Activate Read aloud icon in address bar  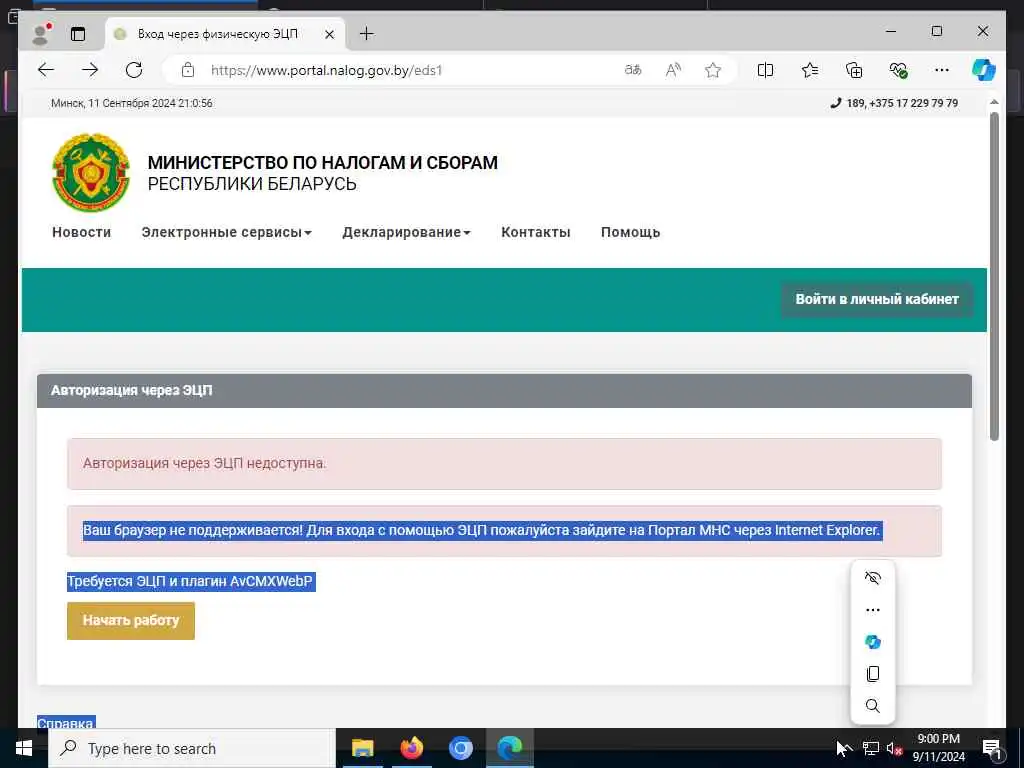673,70
